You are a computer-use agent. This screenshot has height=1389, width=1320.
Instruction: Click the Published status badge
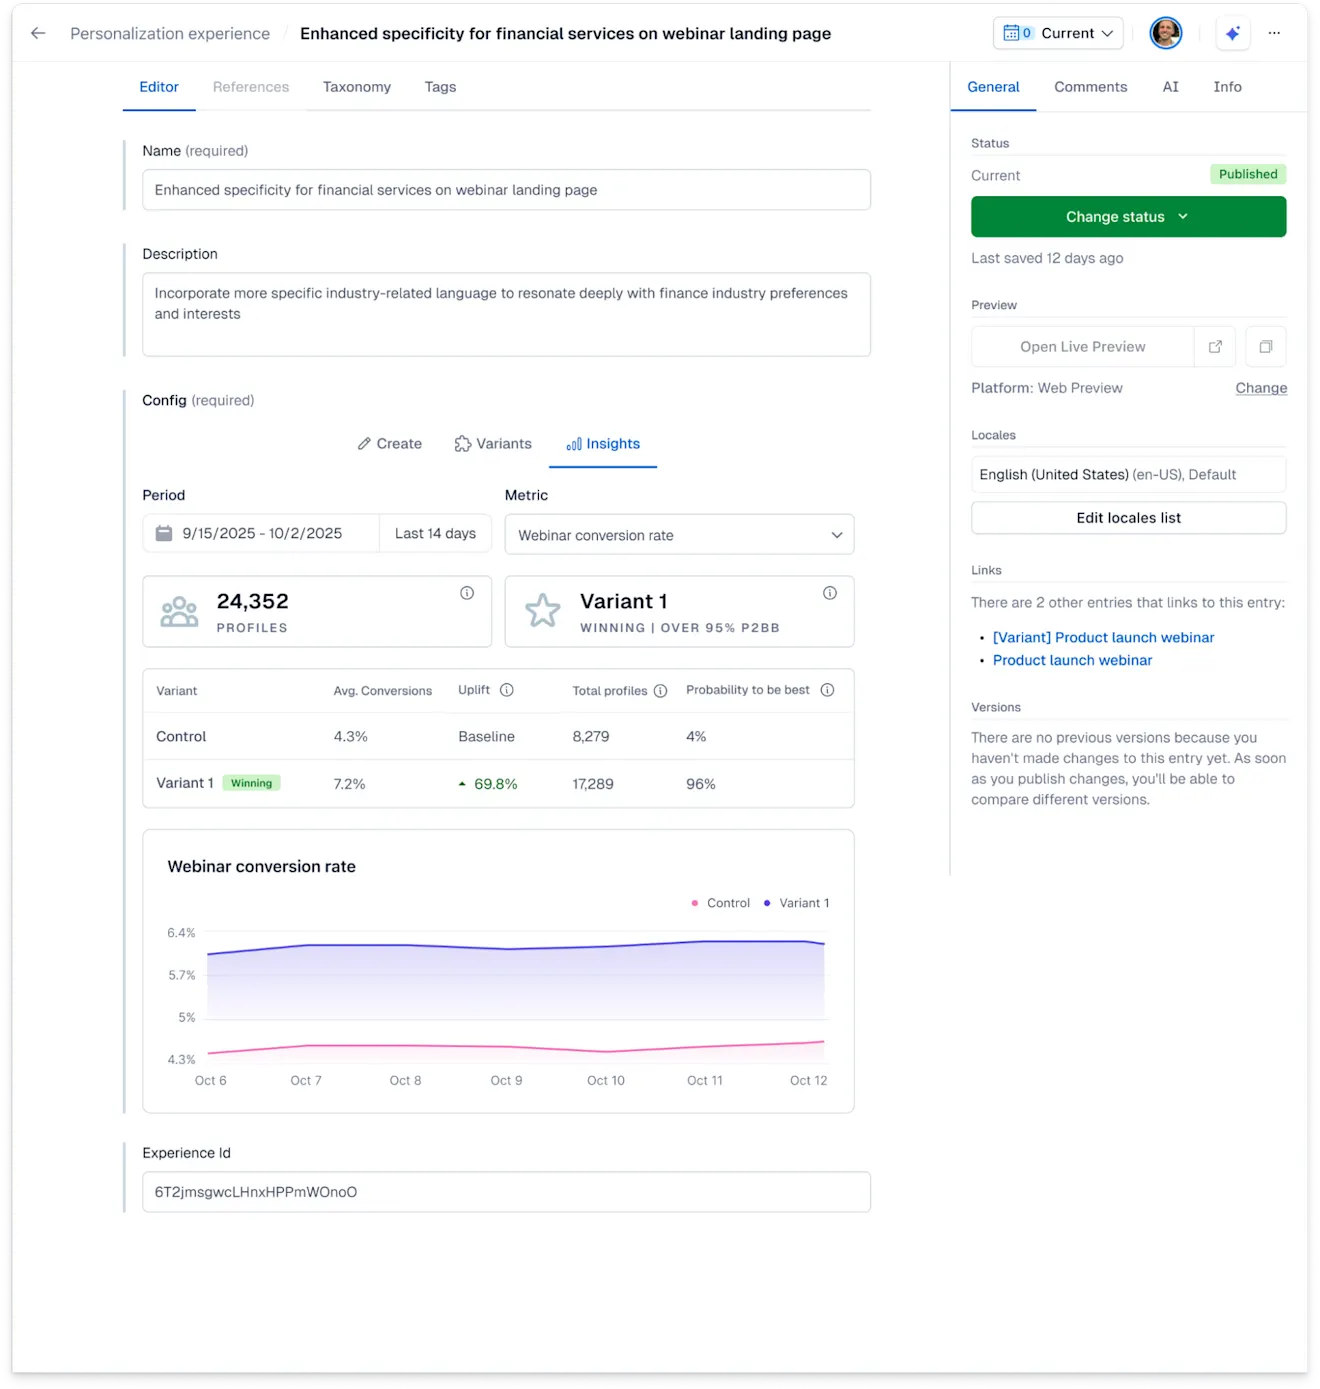click(1248, 174)
